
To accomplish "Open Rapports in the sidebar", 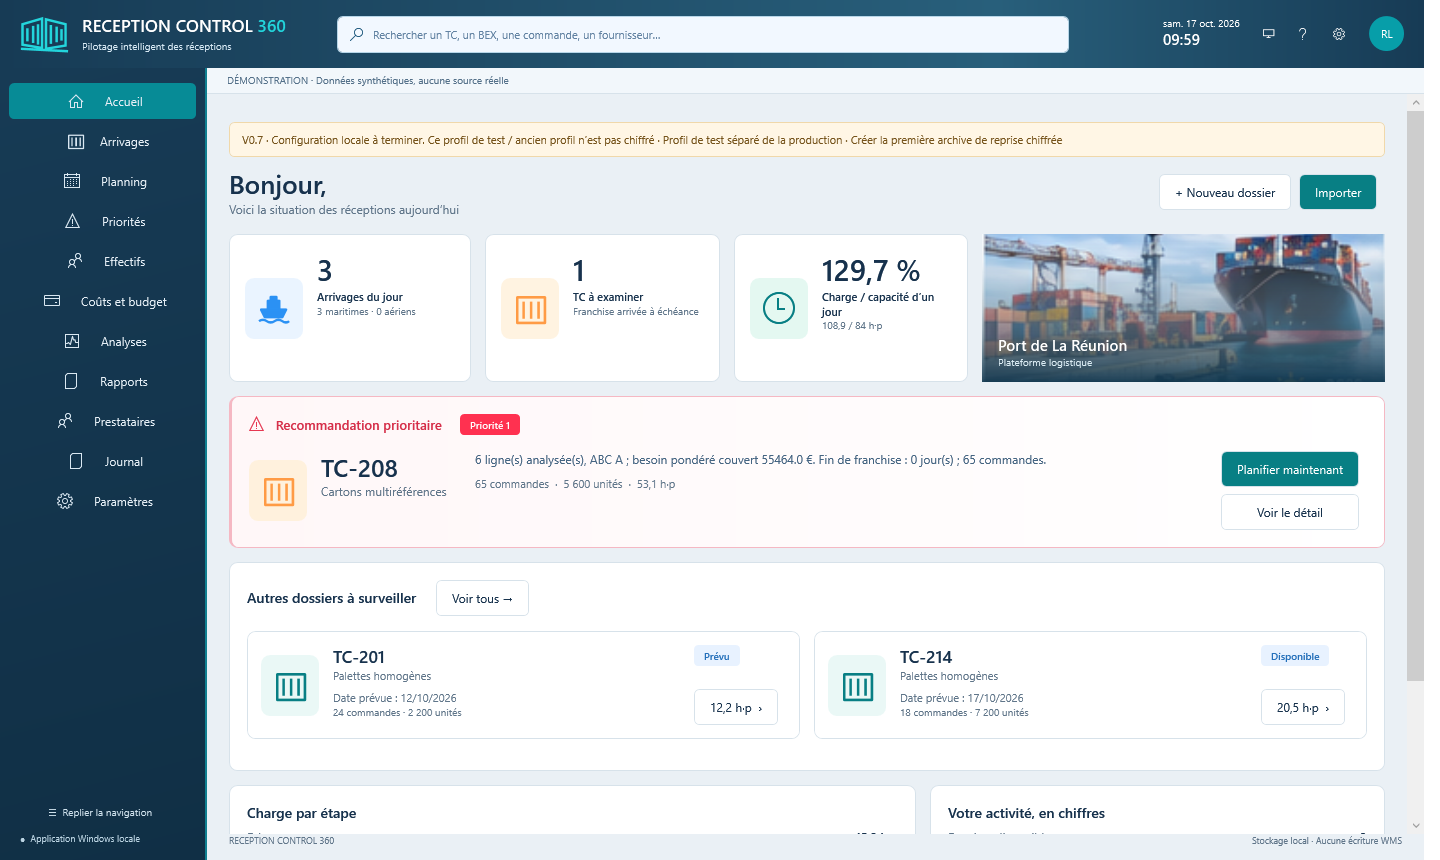I will tap(103, 382).
